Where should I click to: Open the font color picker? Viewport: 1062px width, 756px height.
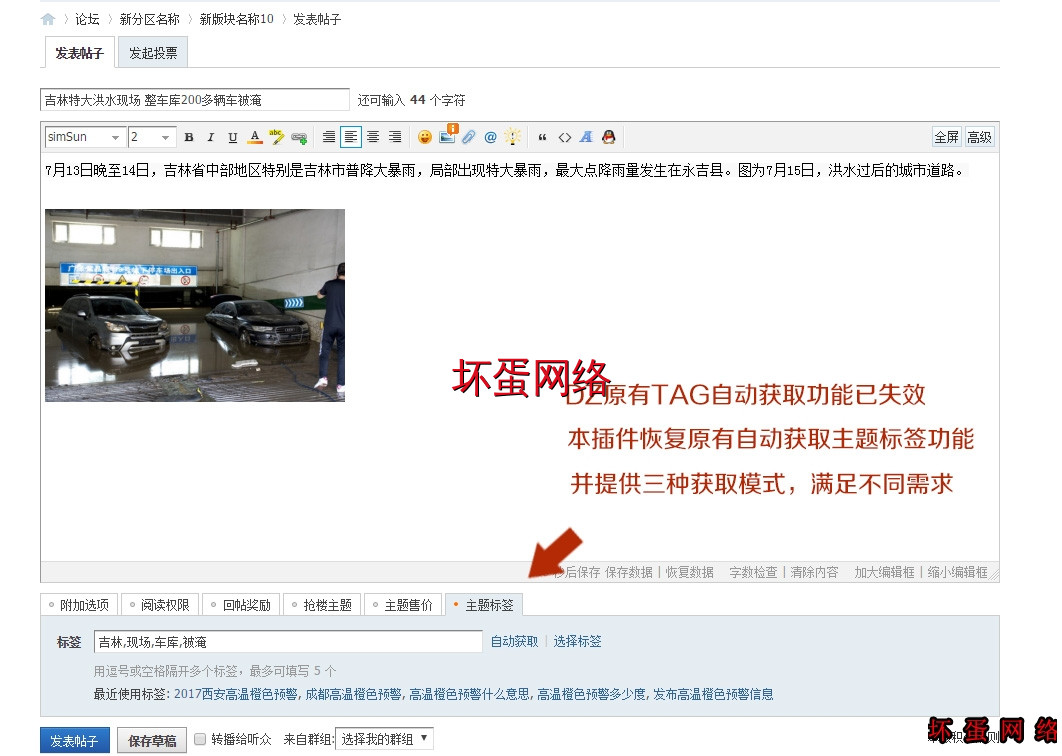pyautogui.click(x=255, y=138)
